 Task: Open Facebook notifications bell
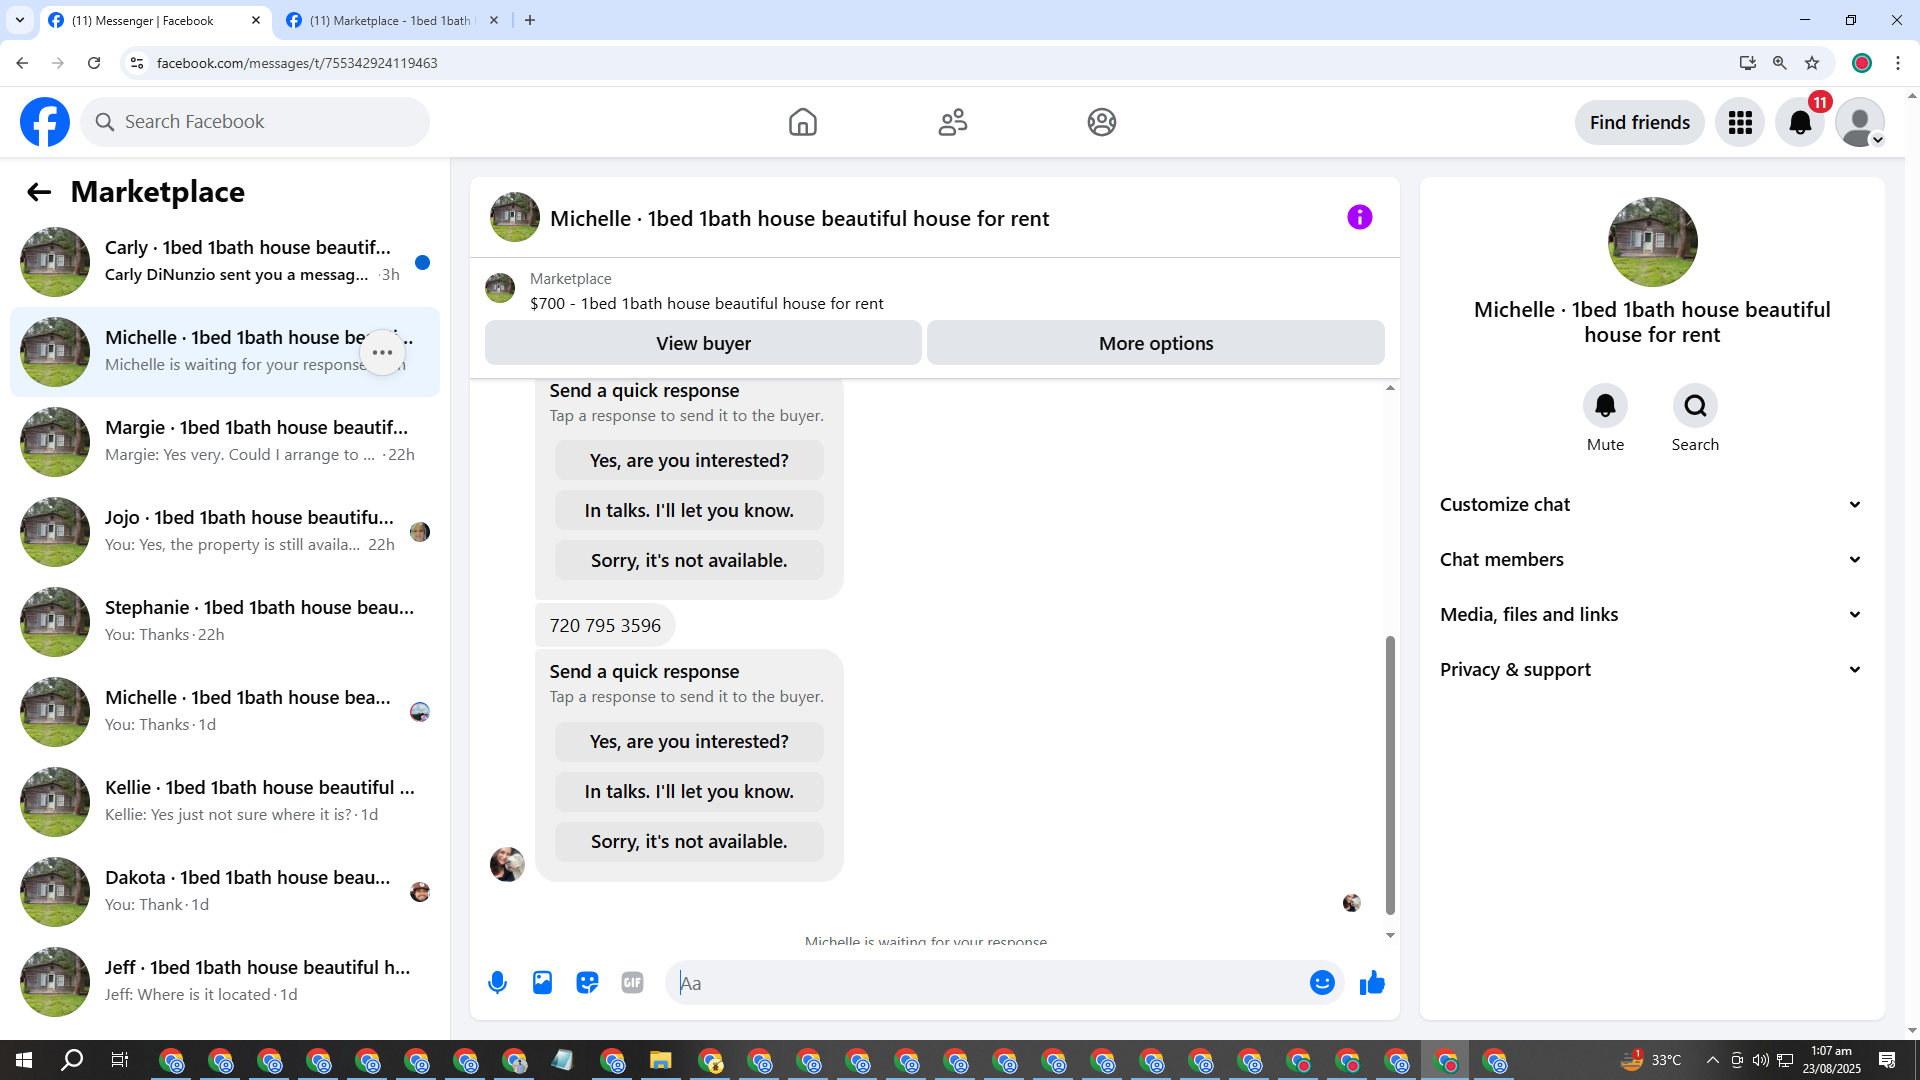(1800, 122)
